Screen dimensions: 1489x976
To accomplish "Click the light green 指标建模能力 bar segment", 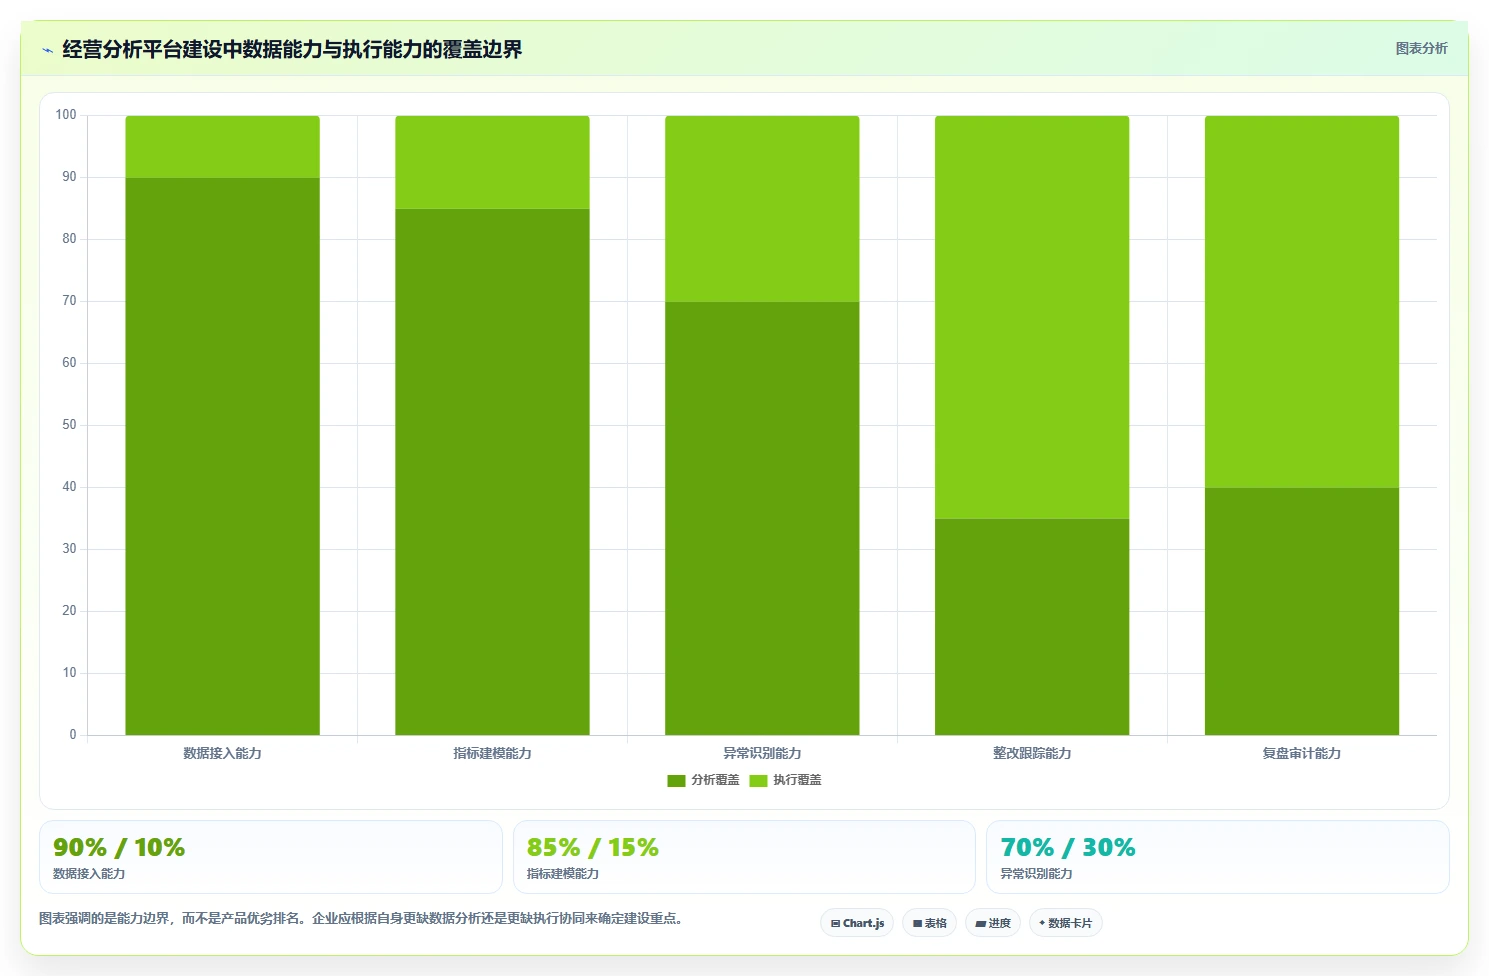I will [x=492, y=162].
